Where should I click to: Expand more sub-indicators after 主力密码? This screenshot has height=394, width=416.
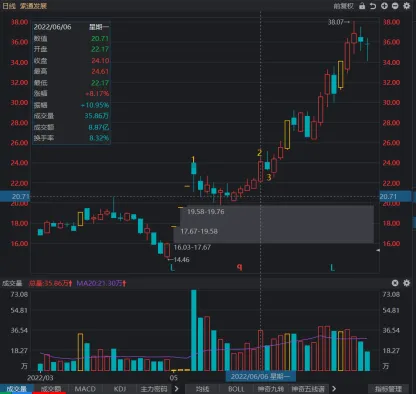[x=176, y=389]
